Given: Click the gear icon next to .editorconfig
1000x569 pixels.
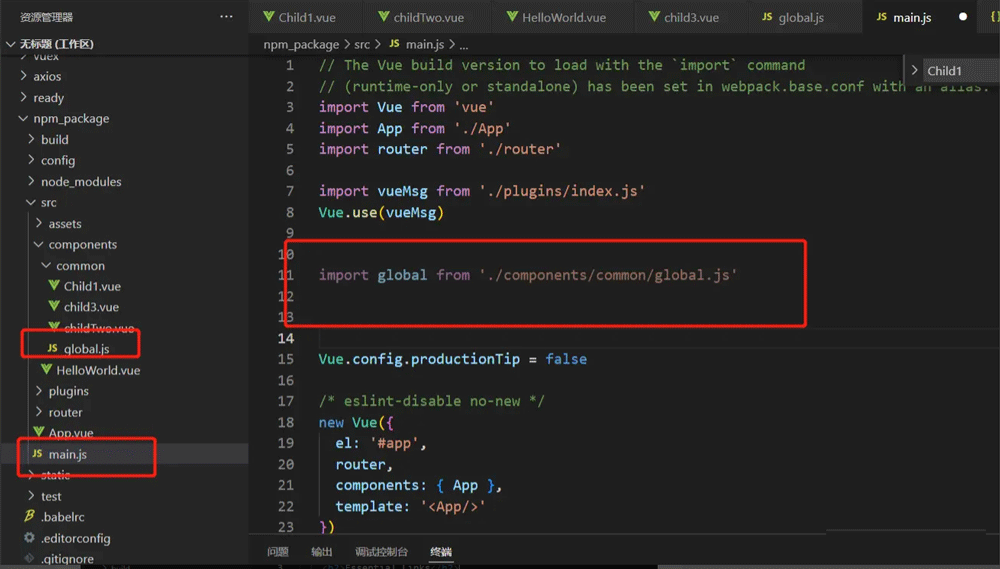Looking at the screenshot, I should (x=29, y=538).
